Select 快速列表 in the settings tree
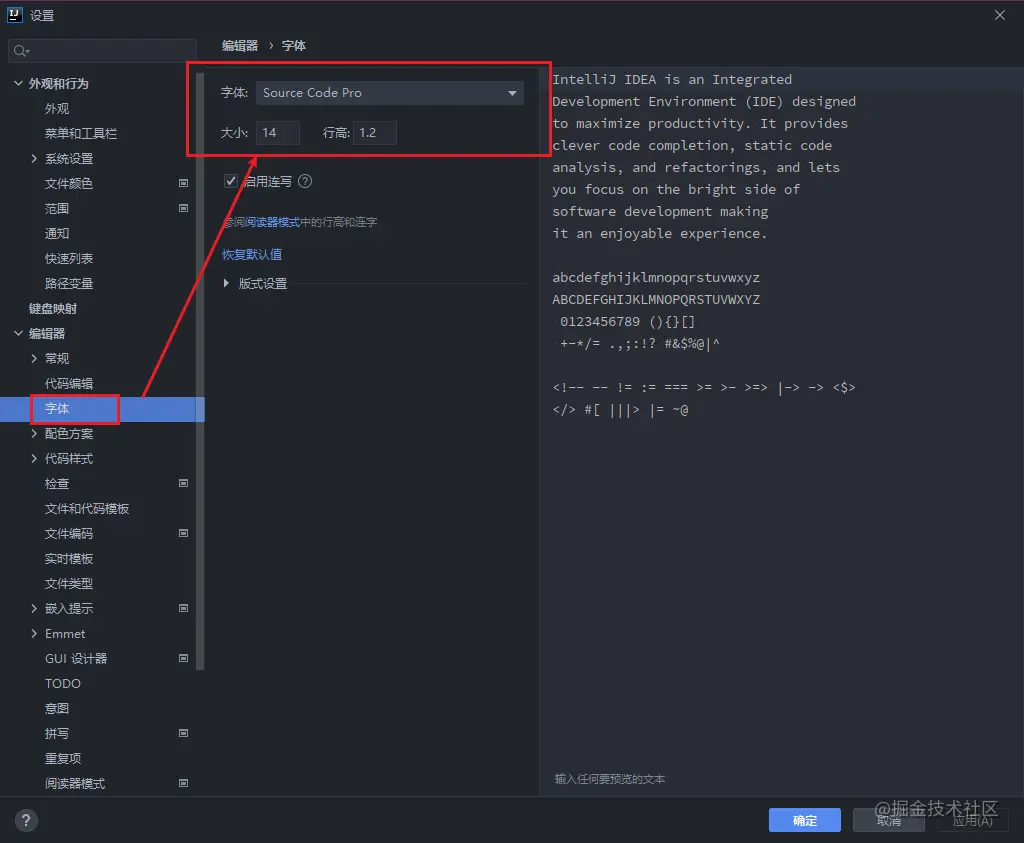 [x=69, y=259]
